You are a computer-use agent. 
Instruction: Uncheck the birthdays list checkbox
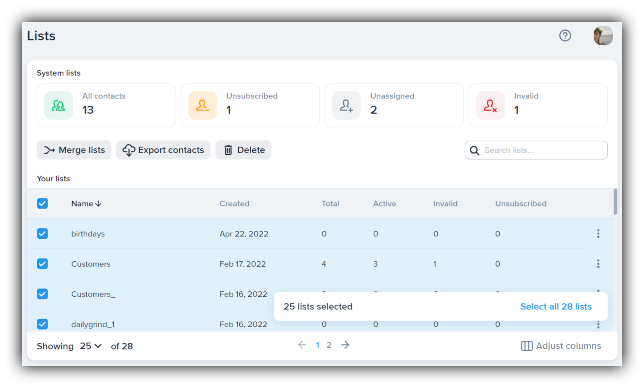point(42,234)
